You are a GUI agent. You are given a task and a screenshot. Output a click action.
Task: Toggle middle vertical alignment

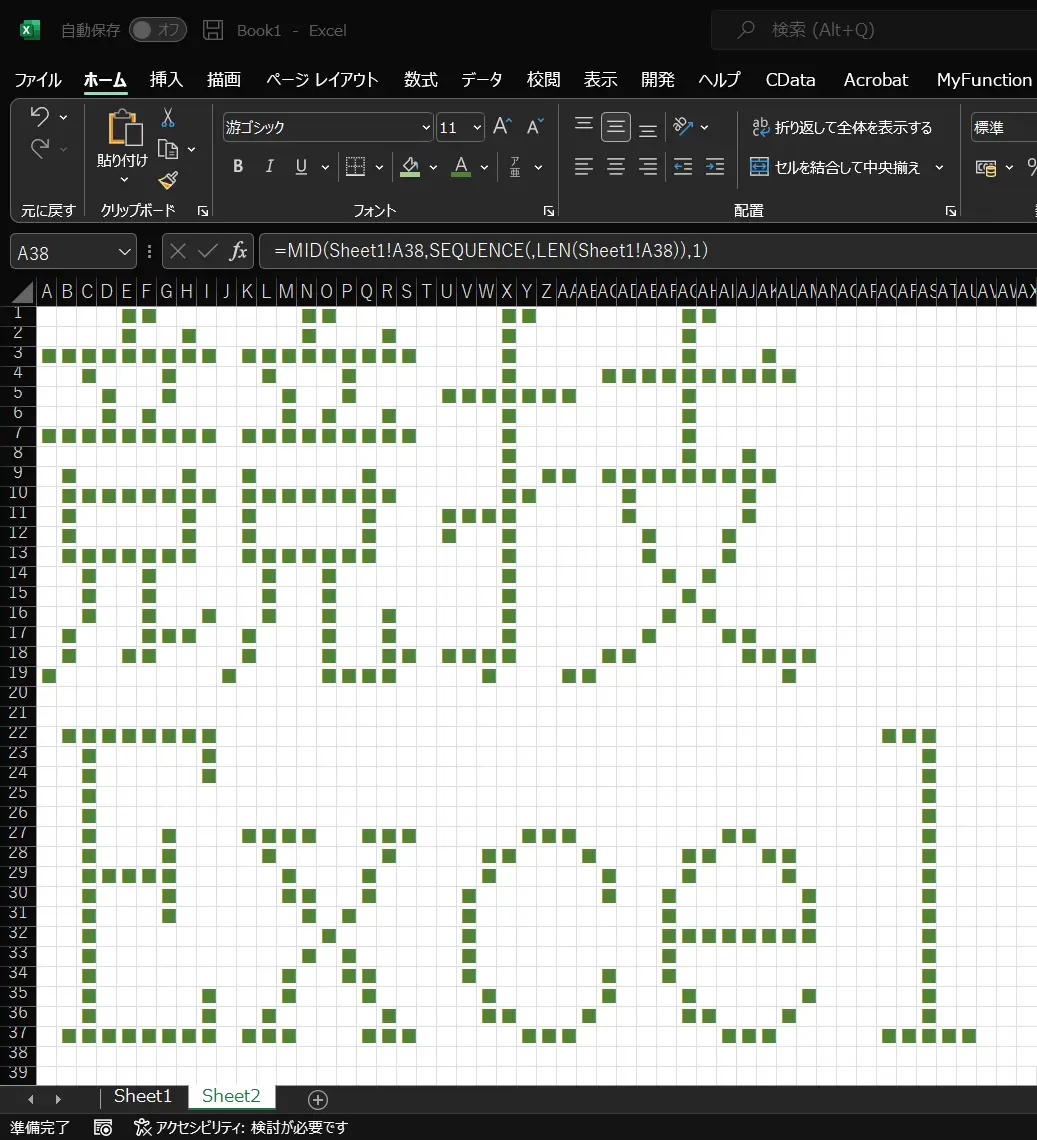[615, 127]
